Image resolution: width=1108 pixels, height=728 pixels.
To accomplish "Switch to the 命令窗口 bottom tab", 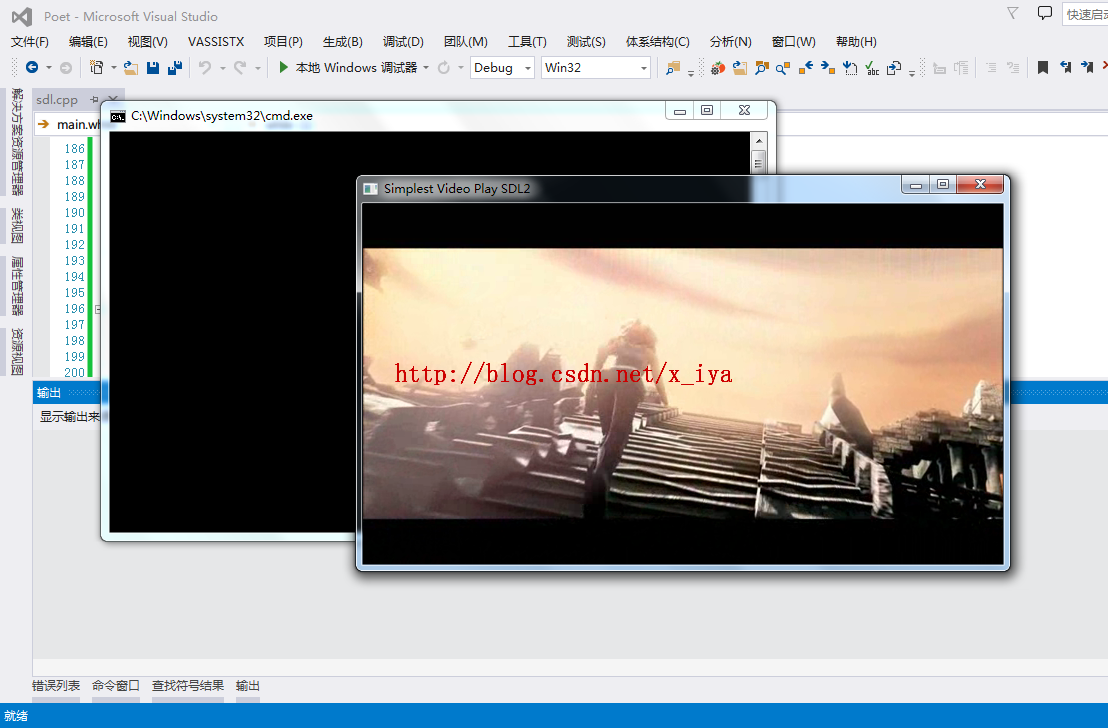I will [x=116, y=686].
